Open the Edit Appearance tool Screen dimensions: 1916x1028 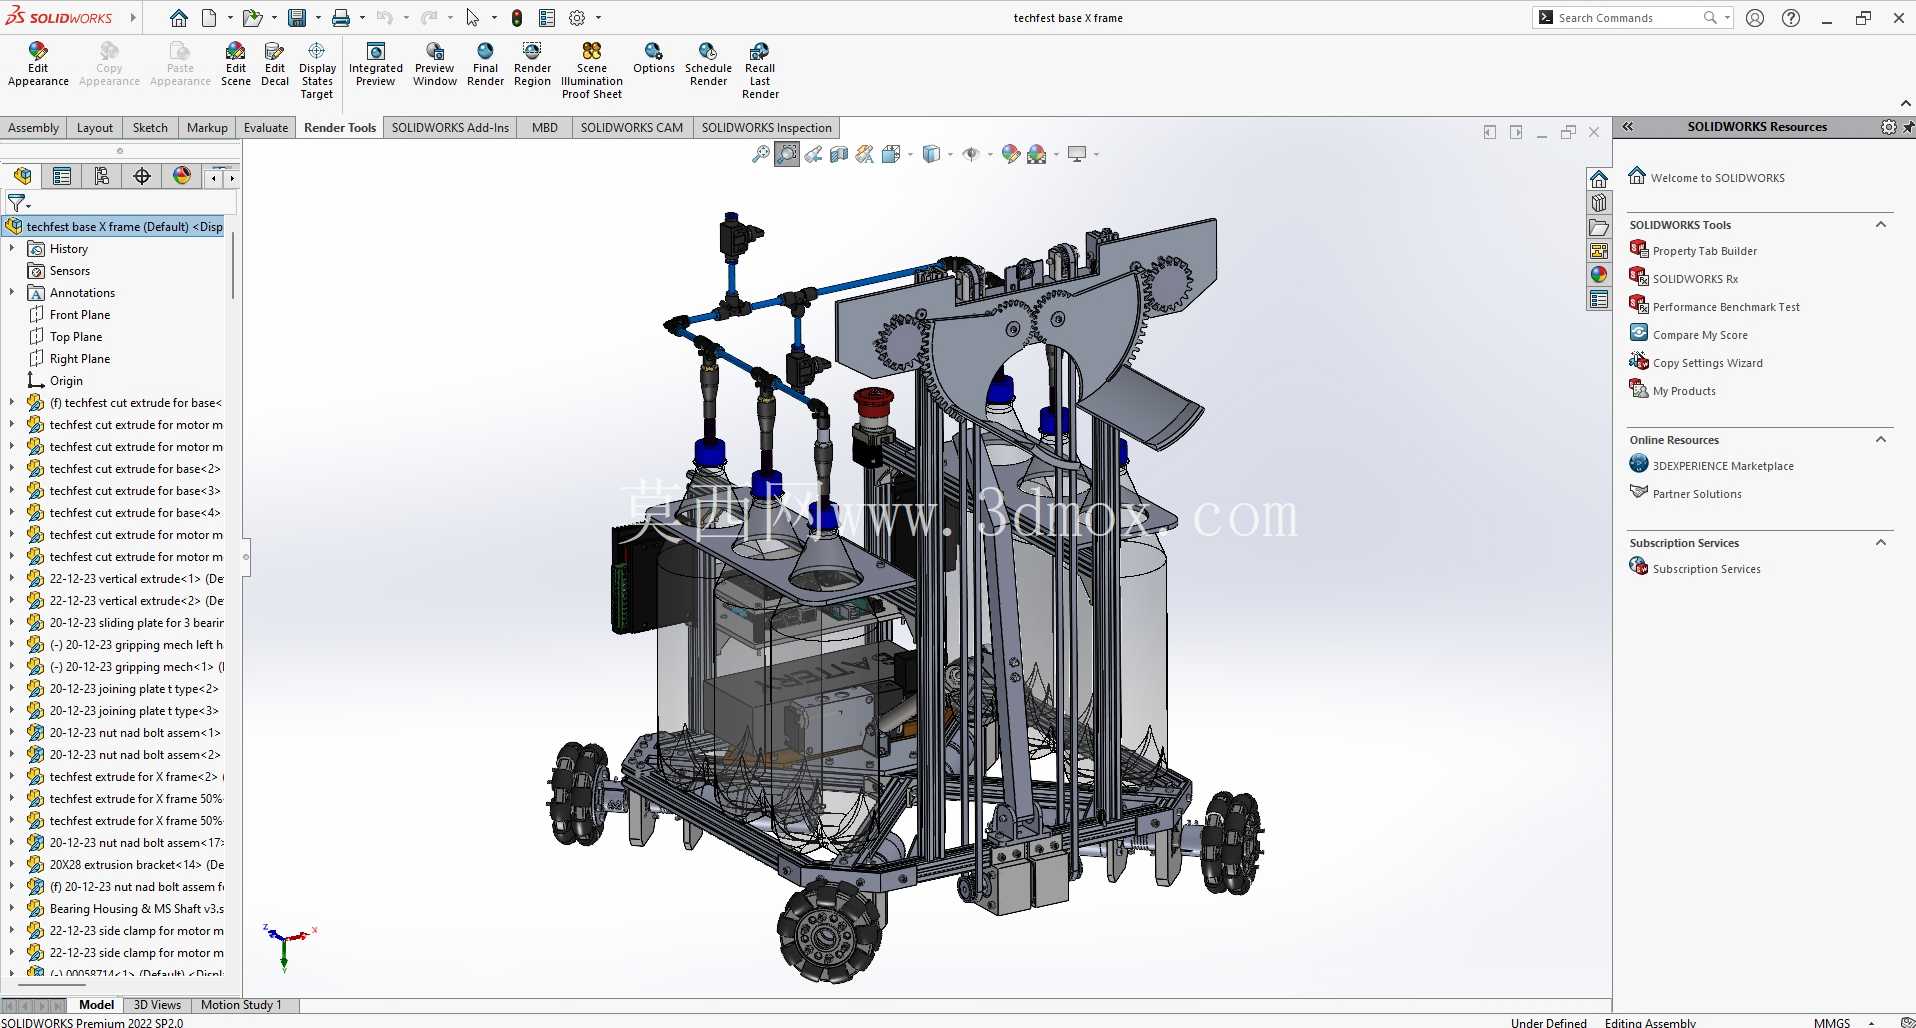pos(38,64)
